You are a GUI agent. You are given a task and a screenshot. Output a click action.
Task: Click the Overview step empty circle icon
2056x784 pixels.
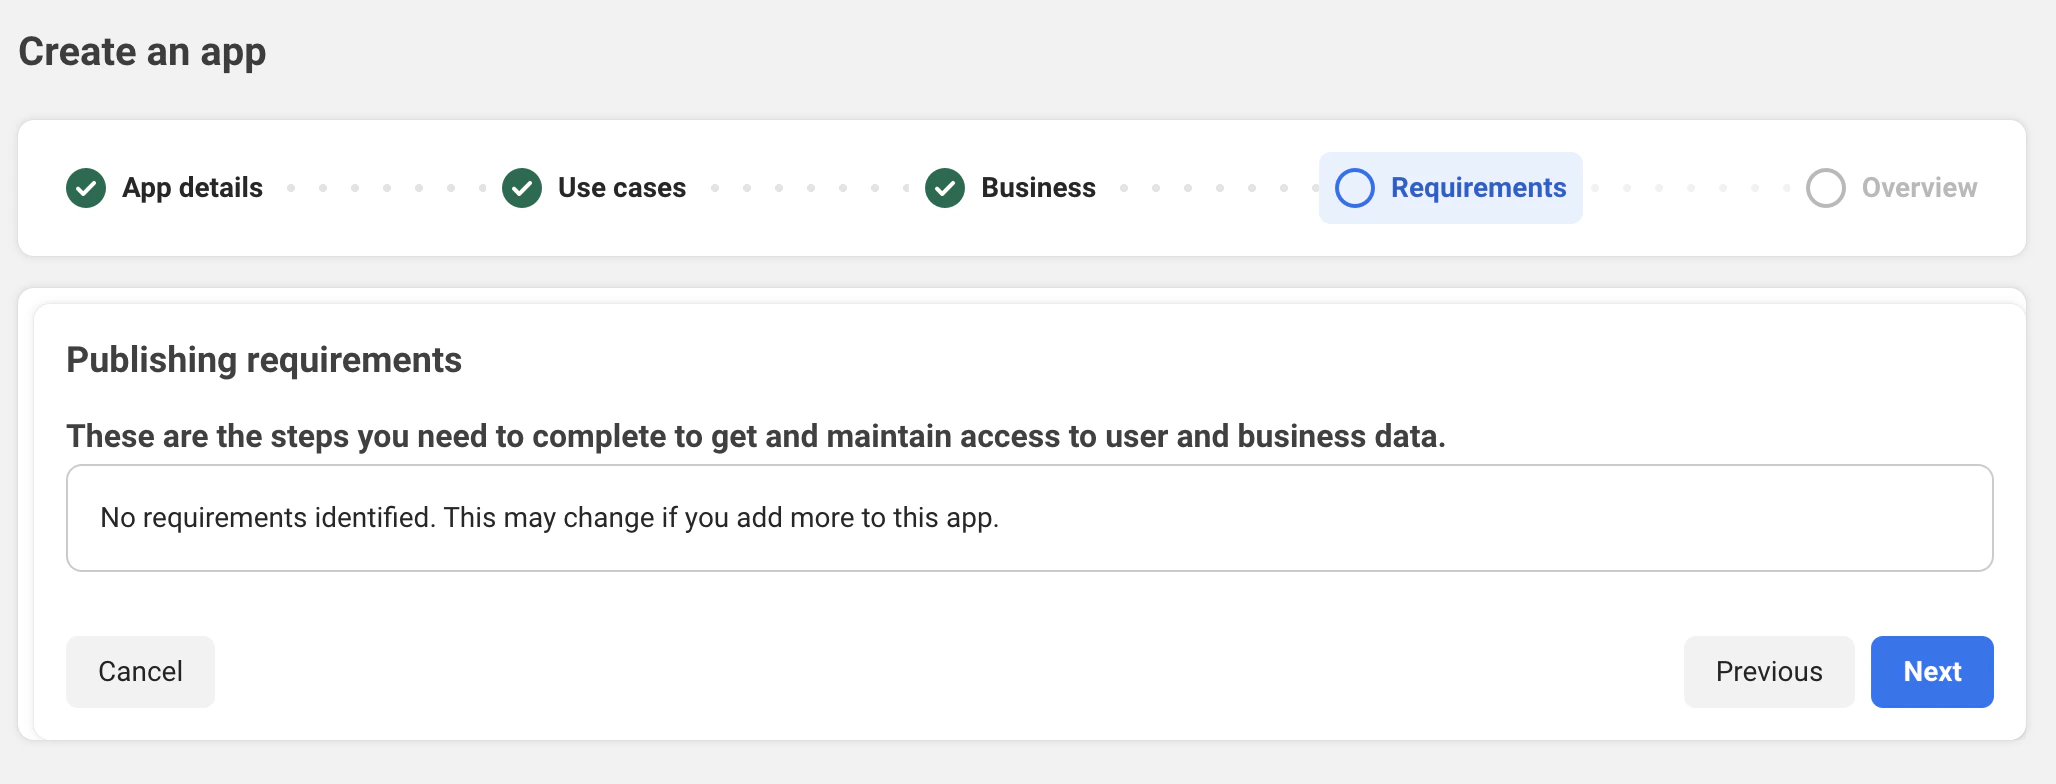(x=1825, y=188)
